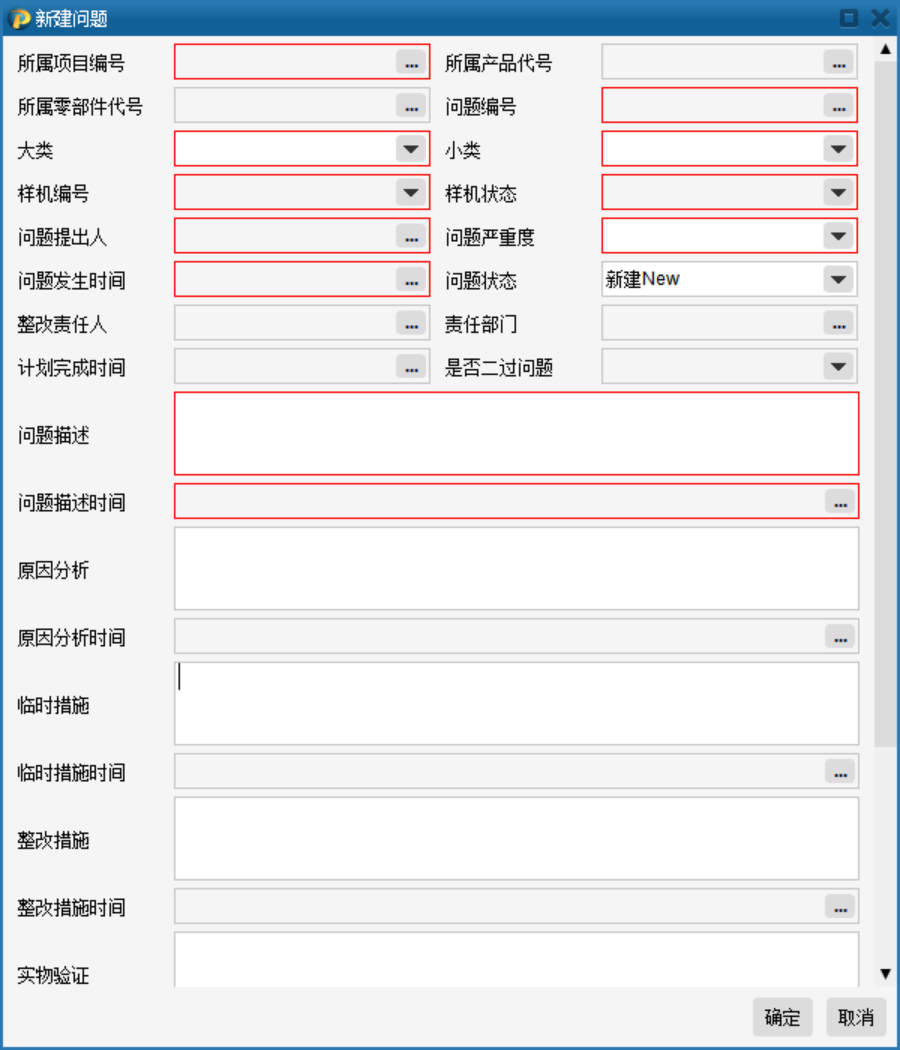Expand the 是否二过问题 dropdown

click(838, 366)
